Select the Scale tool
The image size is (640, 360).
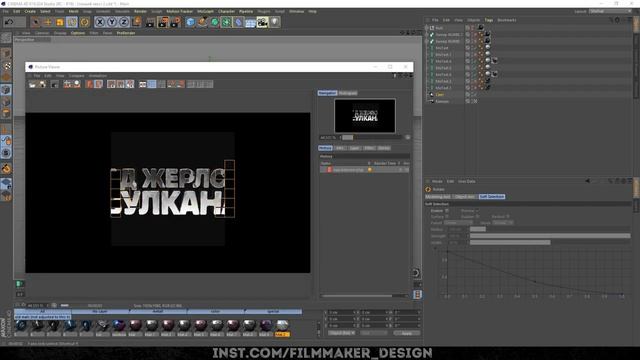tap(60, 22)
